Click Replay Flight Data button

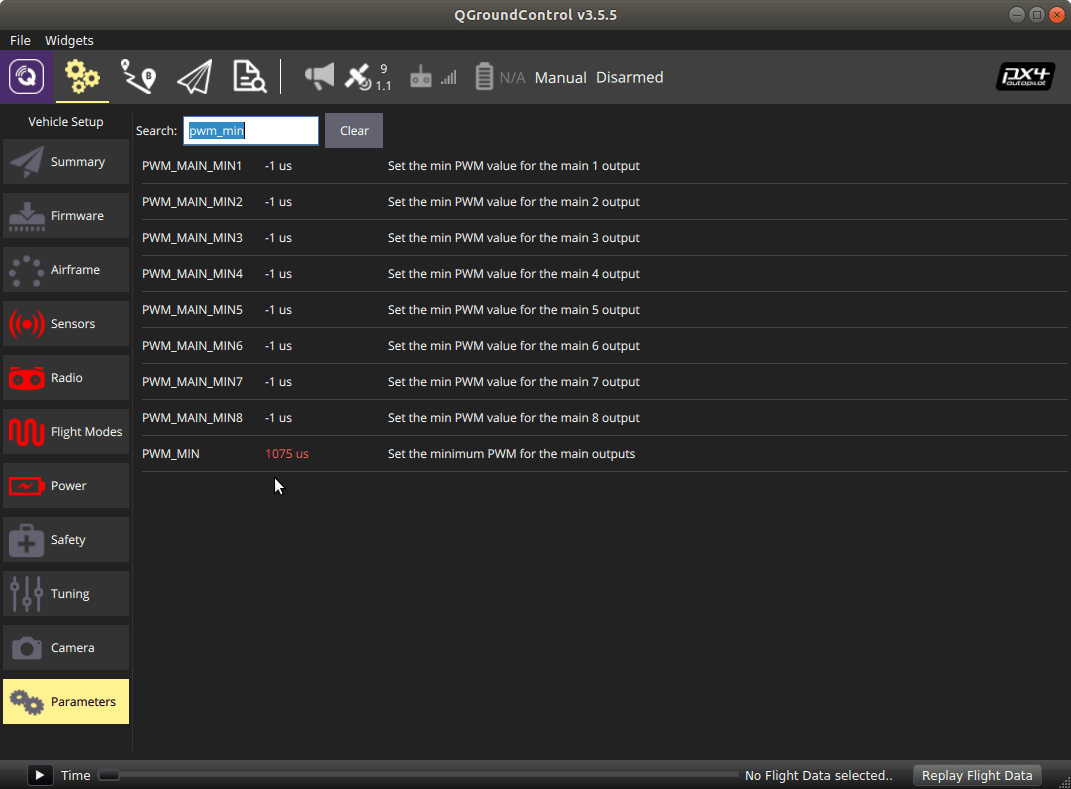(x=977, y=775)
